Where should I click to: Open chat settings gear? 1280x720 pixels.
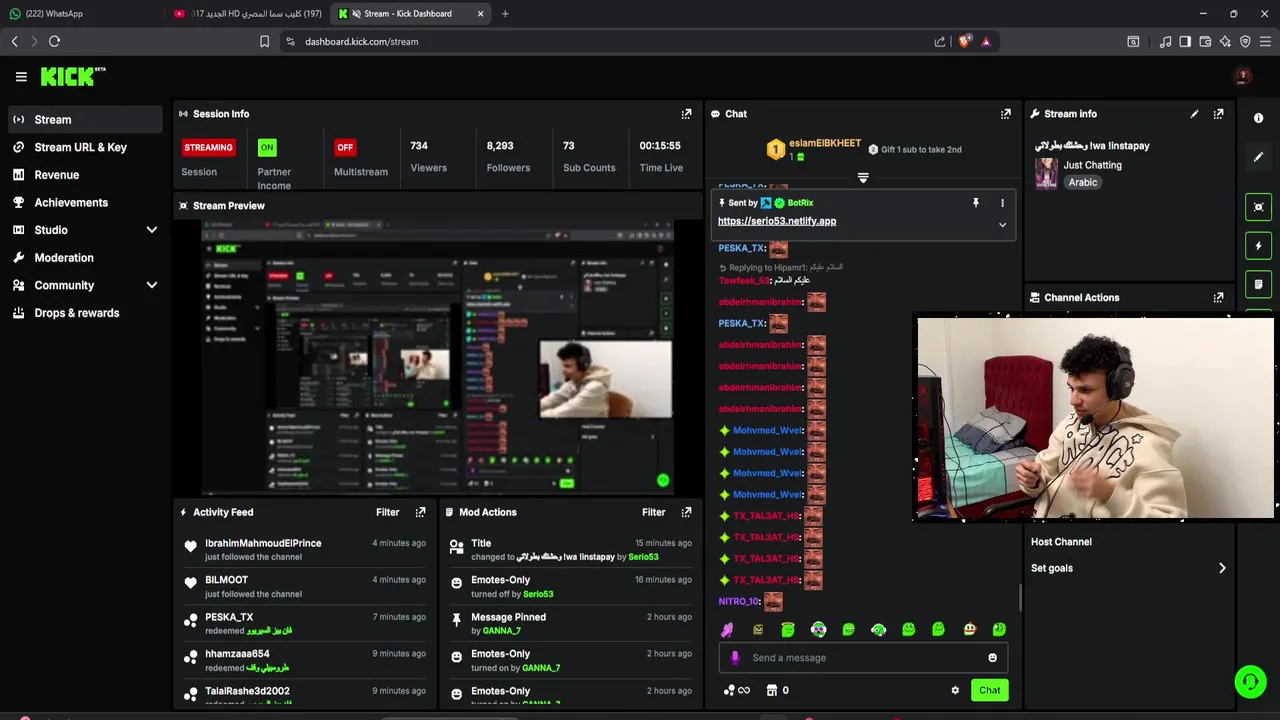(955, 690)
